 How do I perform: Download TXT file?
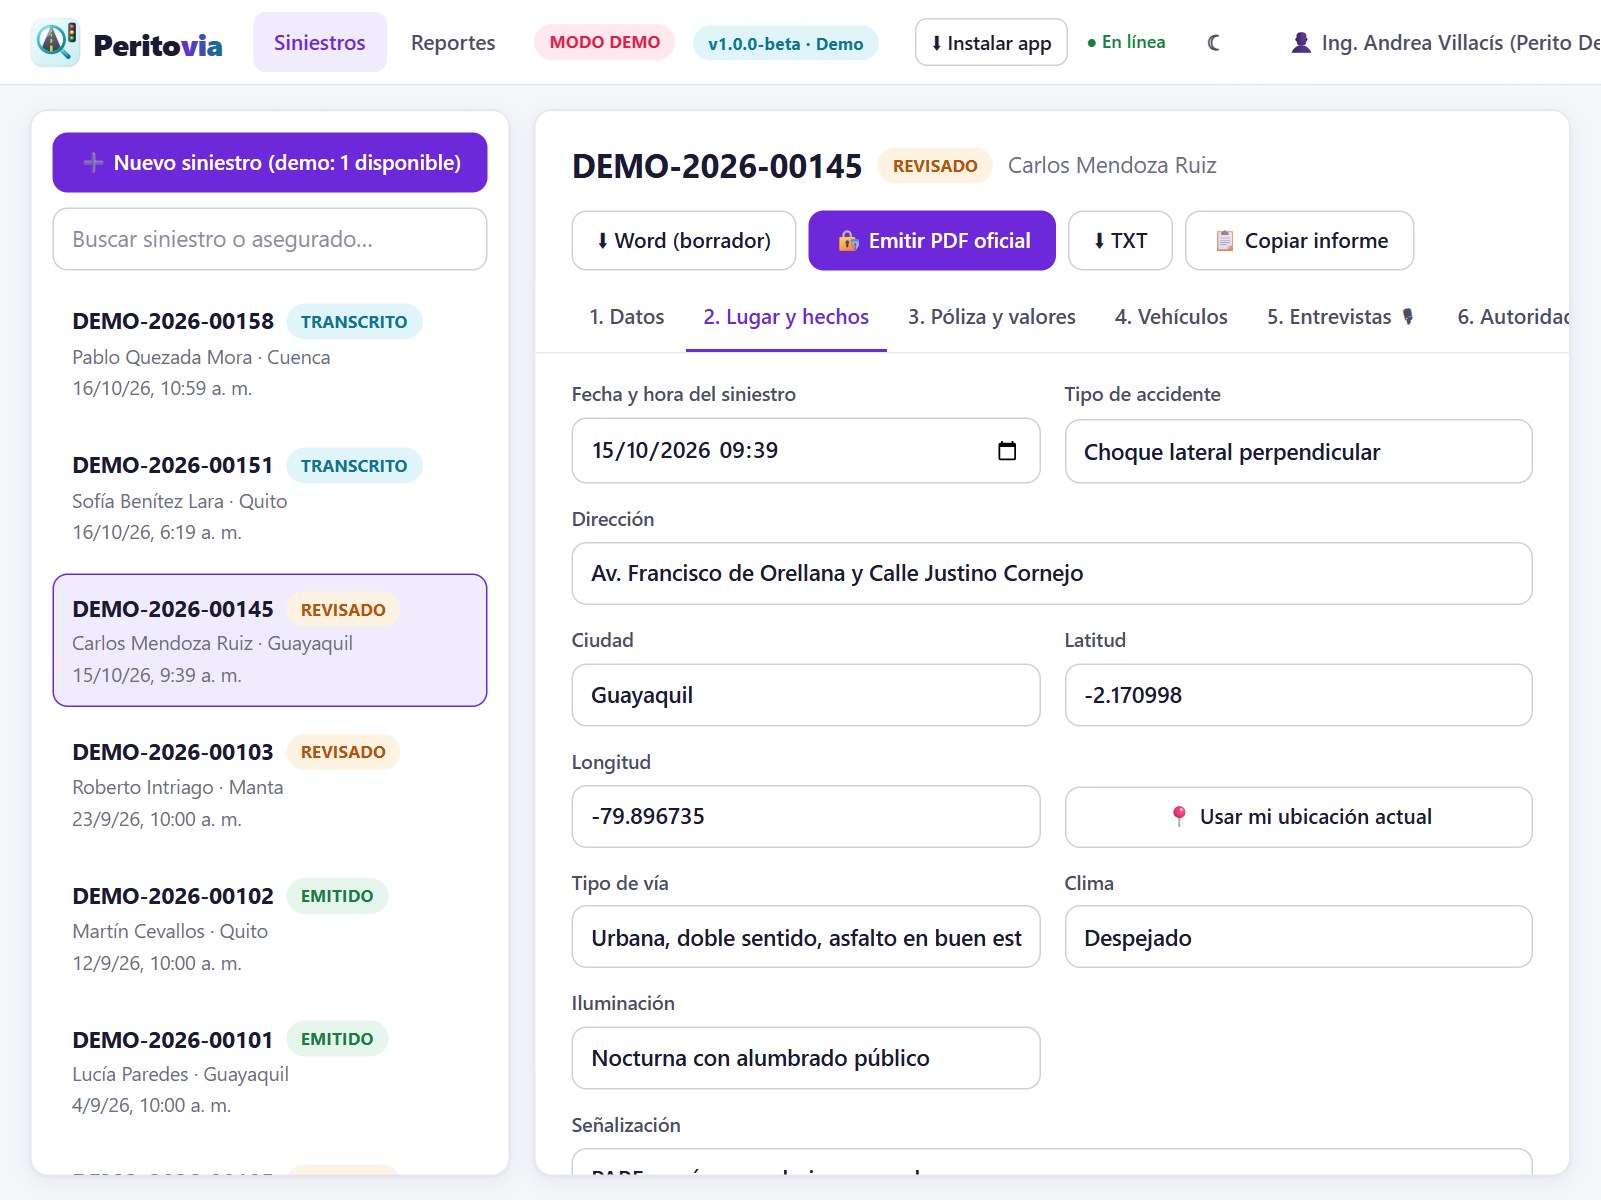coord(1120,240)
